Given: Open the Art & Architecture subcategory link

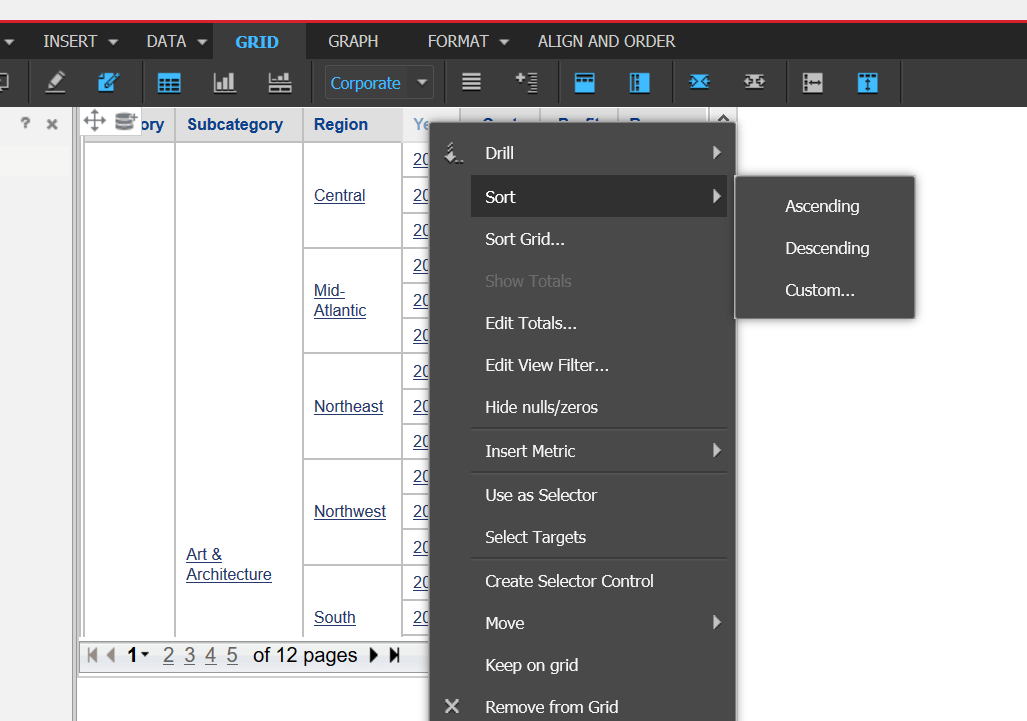Looking at the screenshot, I should click(229, 564).
